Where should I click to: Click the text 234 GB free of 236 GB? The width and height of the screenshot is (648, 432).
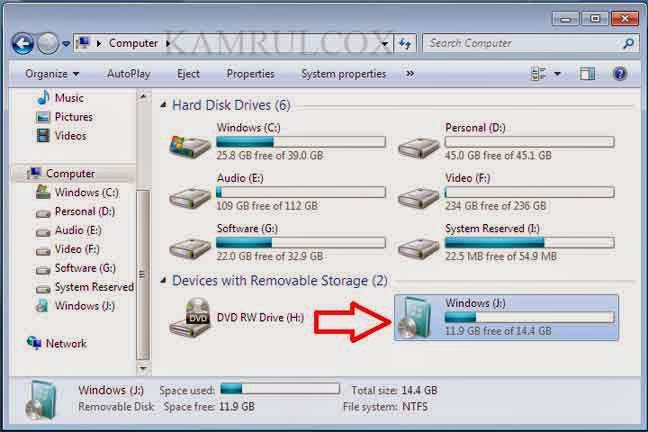496,206
